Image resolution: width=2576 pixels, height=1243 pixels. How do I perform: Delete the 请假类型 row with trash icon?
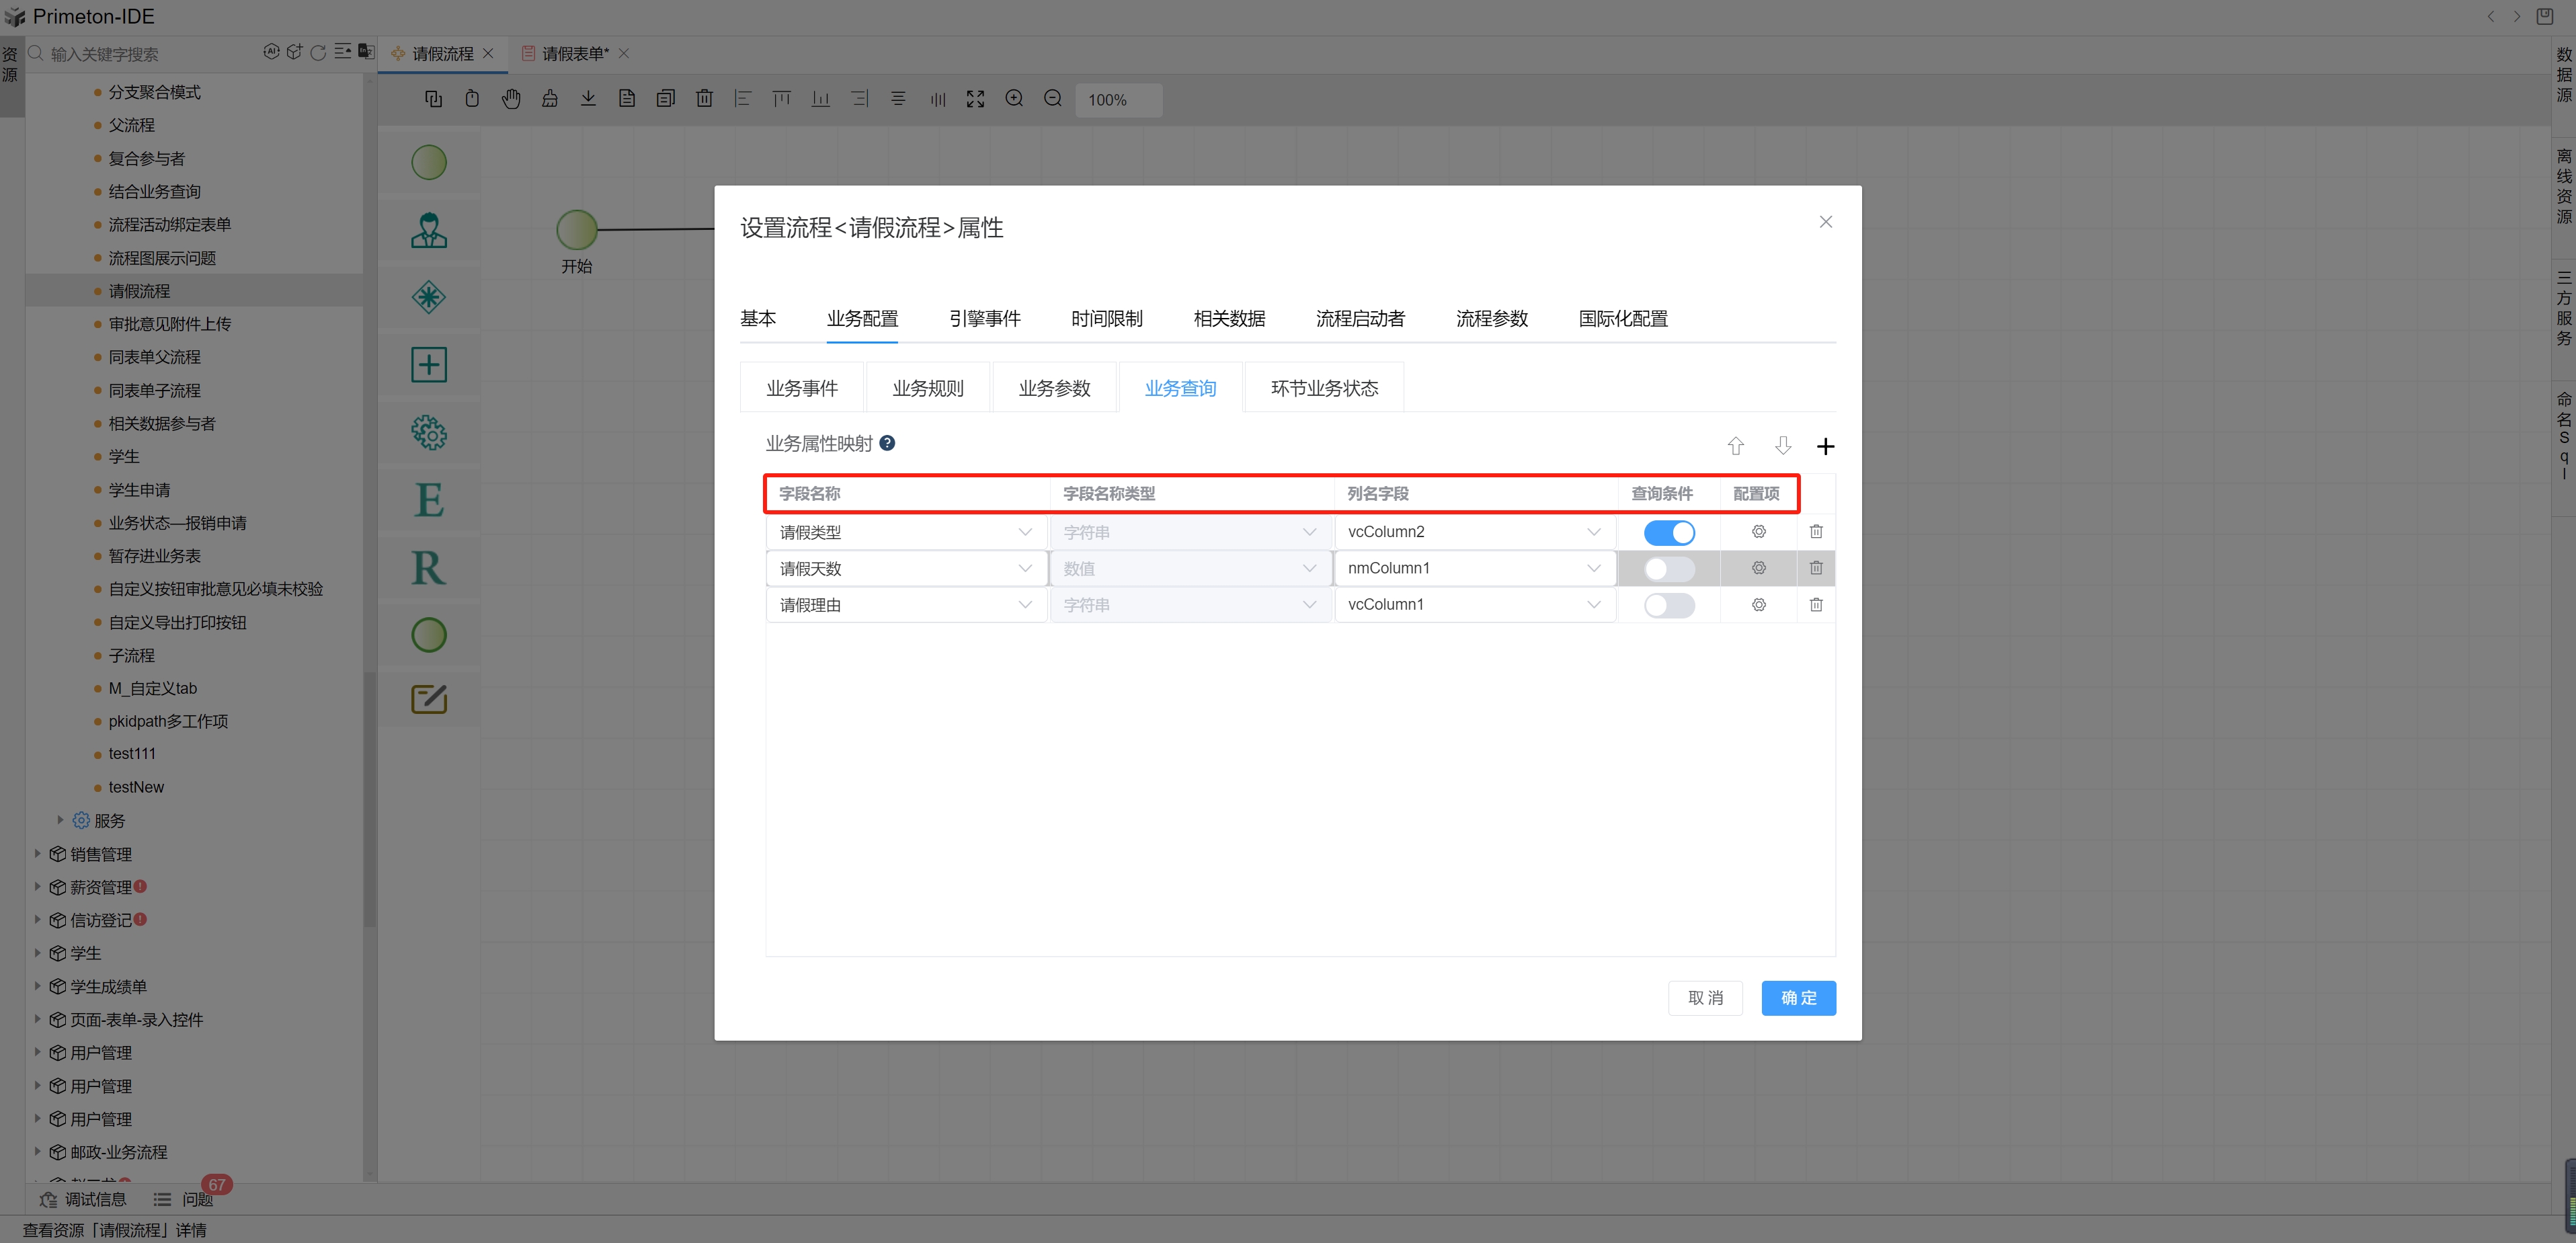(x=1816, y=532)
